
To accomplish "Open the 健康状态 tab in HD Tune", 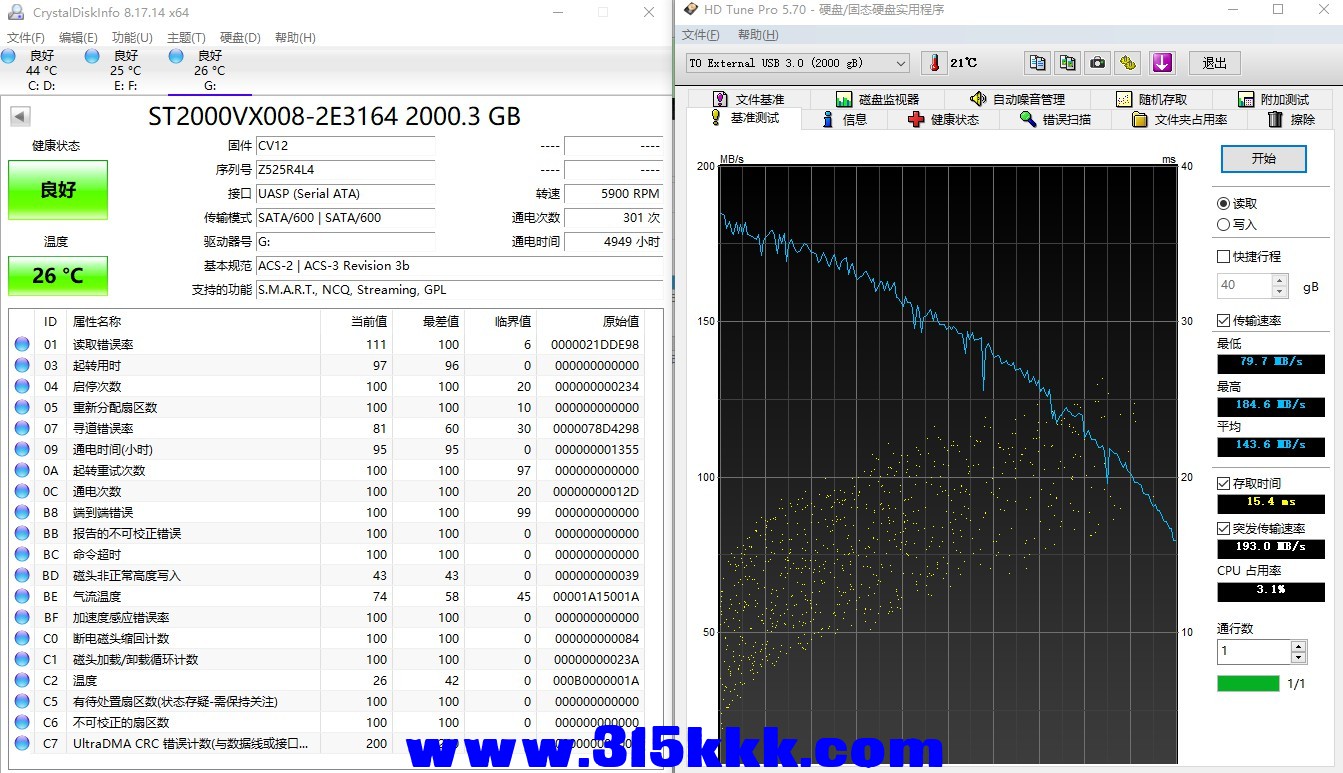I will click(x=944, y=119).
